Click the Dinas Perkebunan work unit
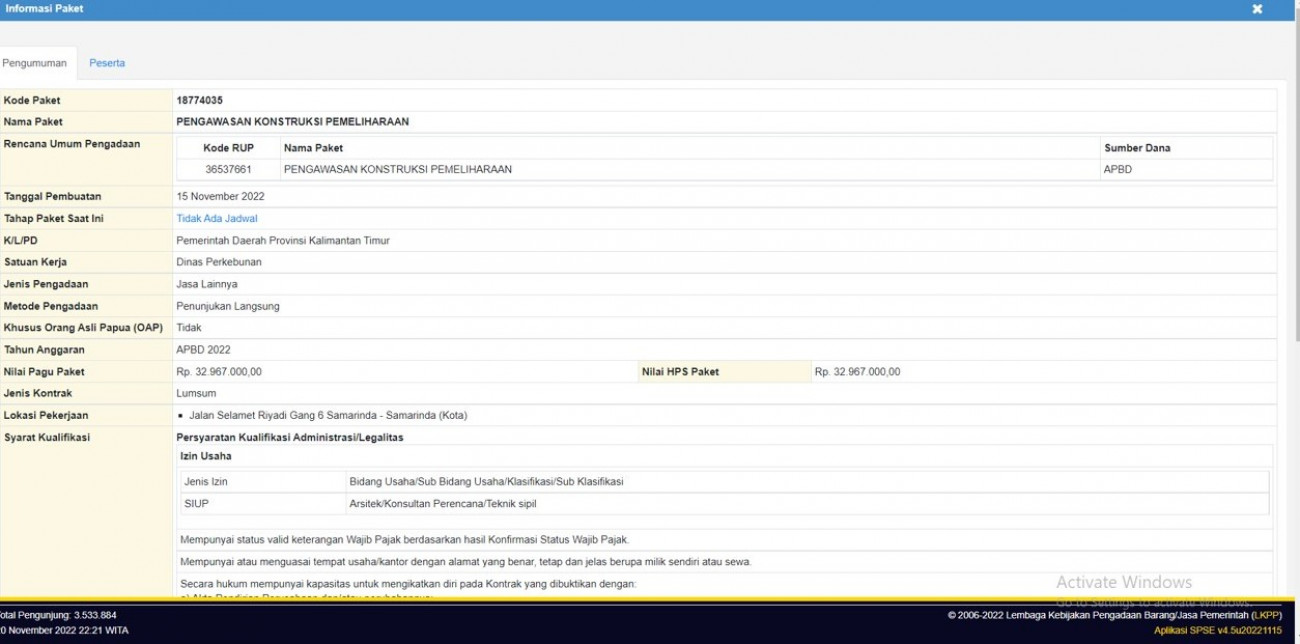The height and width of the screenshot is (644, 1300). click(x=219, y=262)
